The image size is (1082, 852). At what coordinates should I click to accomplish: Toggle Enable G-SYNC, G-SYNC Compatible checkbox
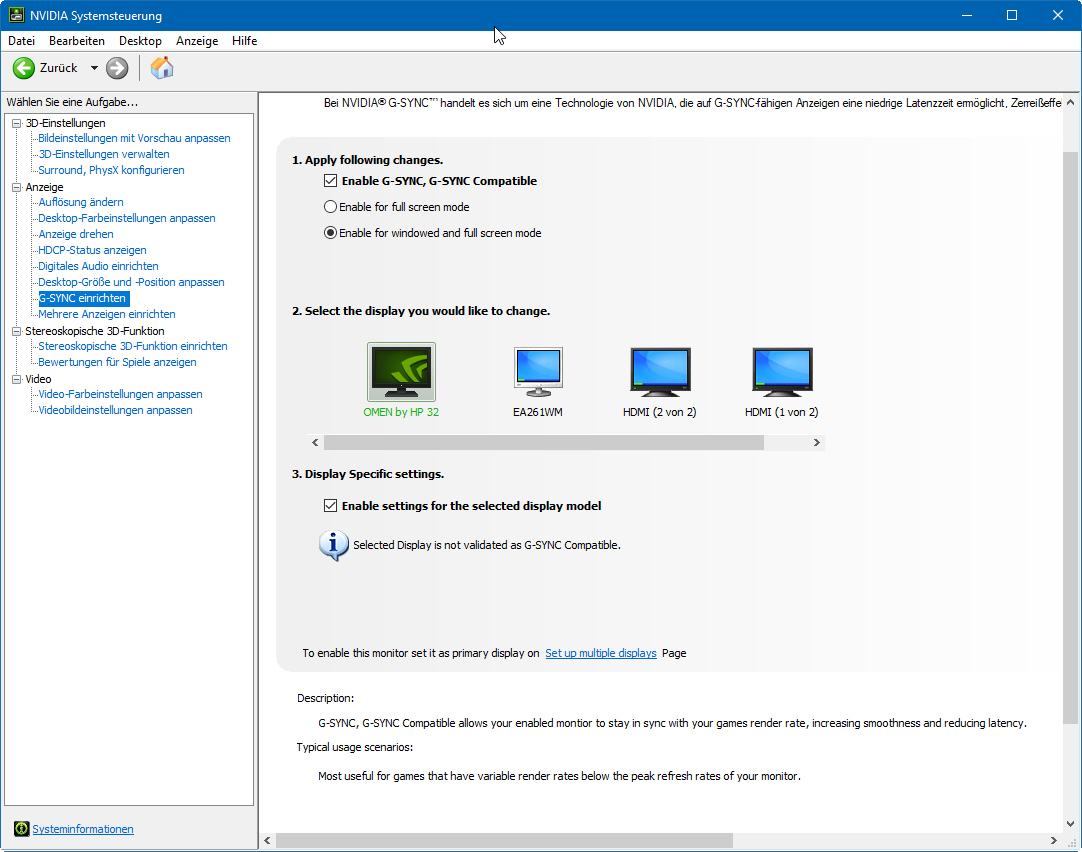coord(331,181)
